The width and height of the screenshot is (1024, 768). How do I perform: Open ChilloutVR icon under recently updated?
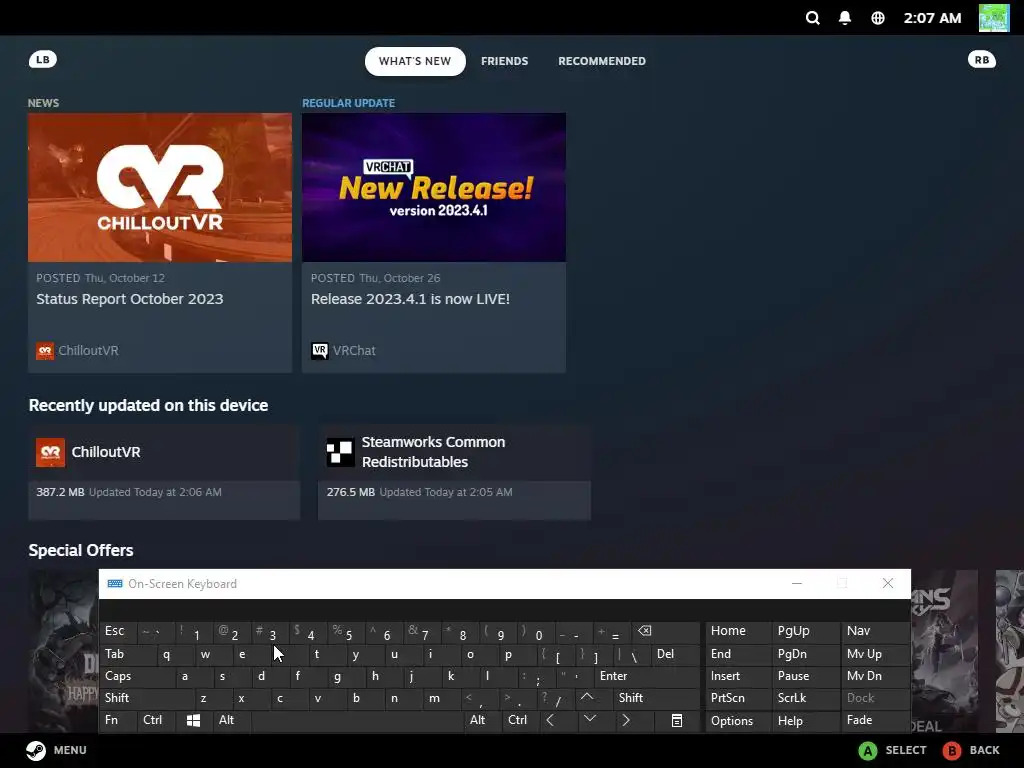[x=50, y=452]
